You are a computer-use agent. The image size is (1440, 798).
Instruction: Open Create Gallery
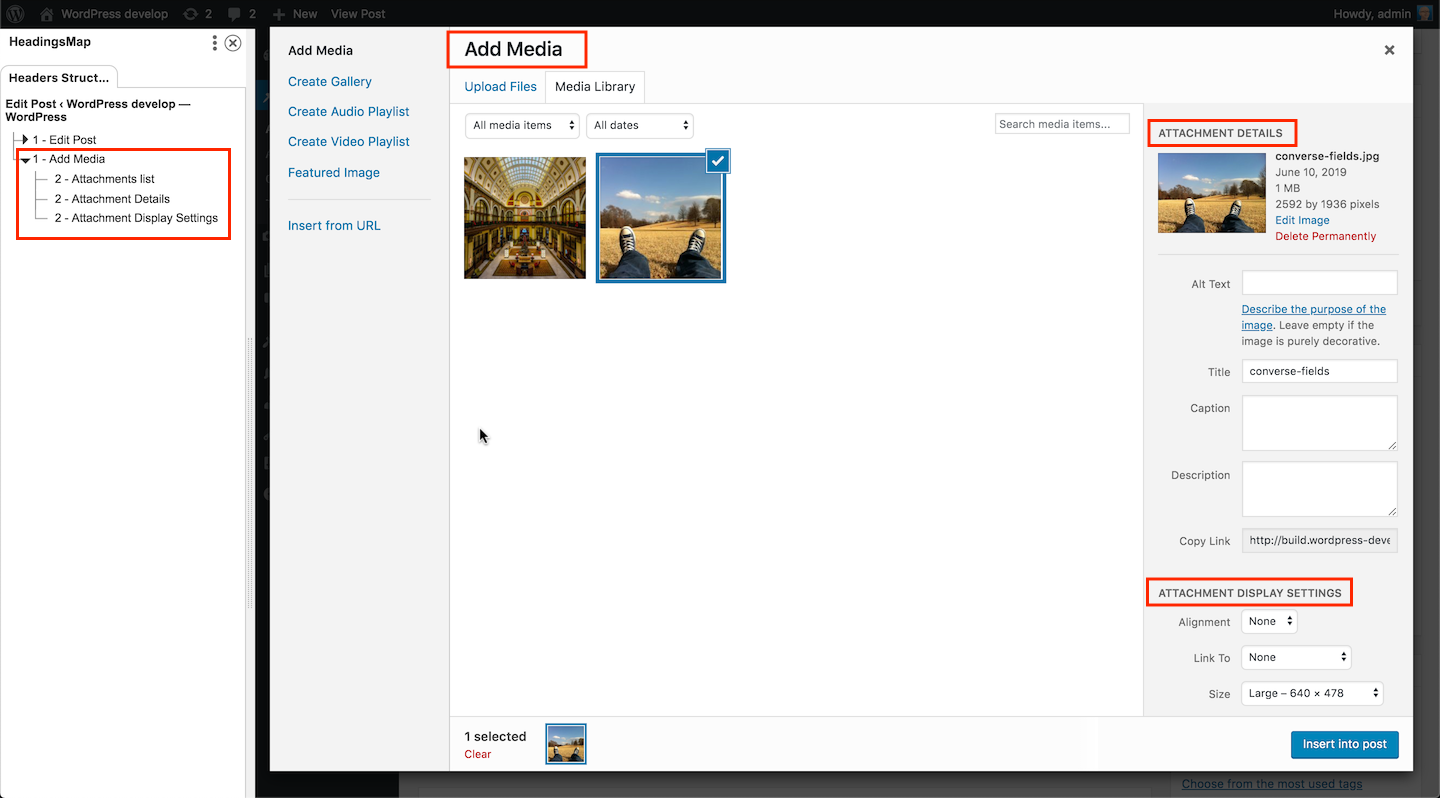330,81
